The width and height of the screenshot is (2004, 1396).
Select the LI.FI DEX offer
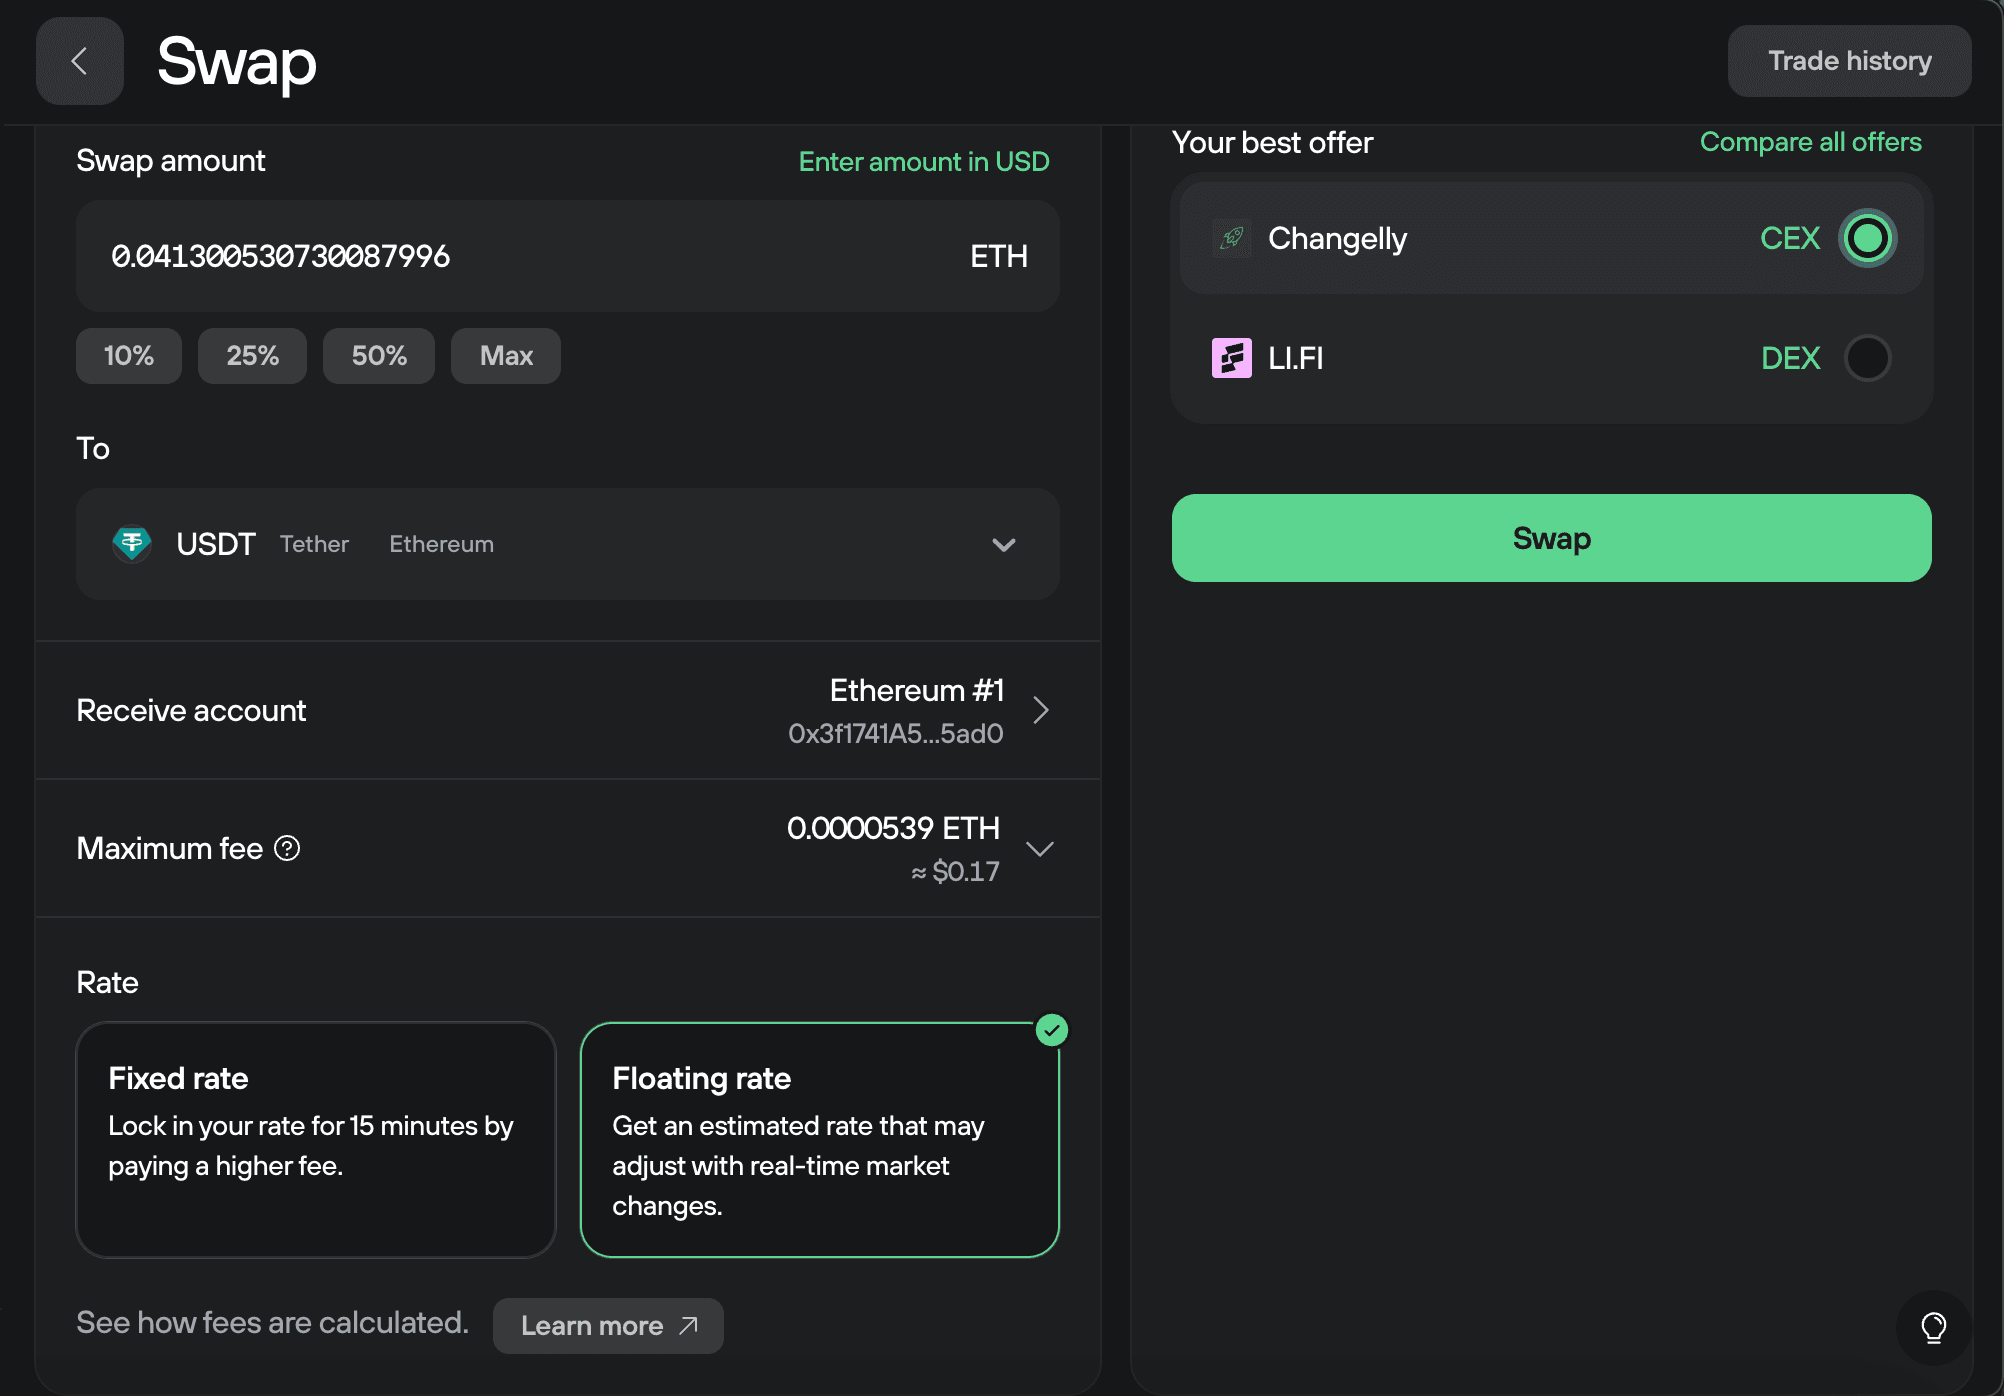[1868, 358]
